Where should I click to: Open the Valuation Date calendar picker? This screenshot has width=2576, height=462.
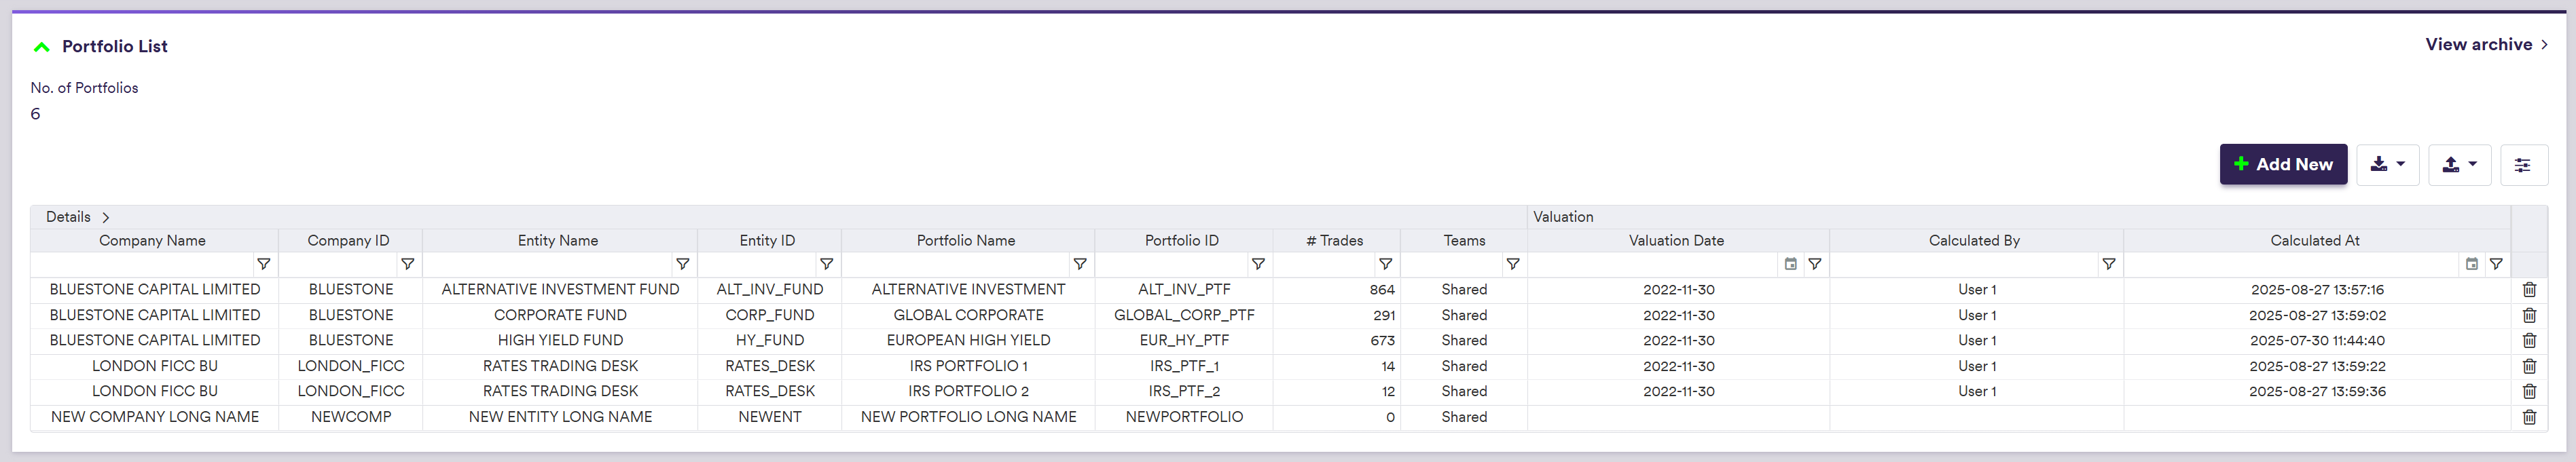pos(1790,265)
